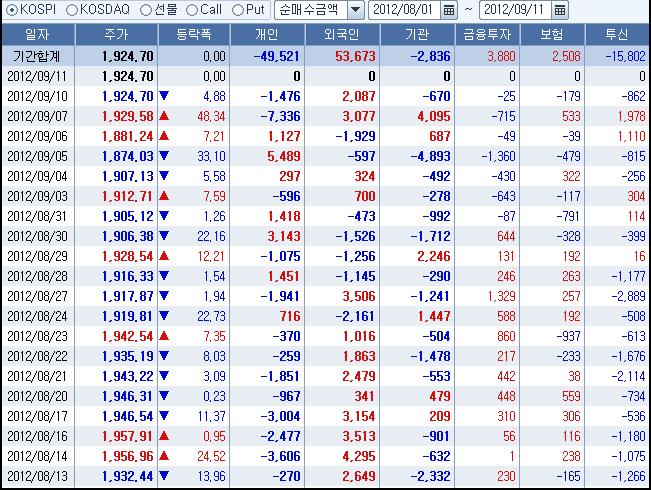Viewport: 651px width, 490px height.
Task: Click the 보험 value -937
Action: pos(568,336)
